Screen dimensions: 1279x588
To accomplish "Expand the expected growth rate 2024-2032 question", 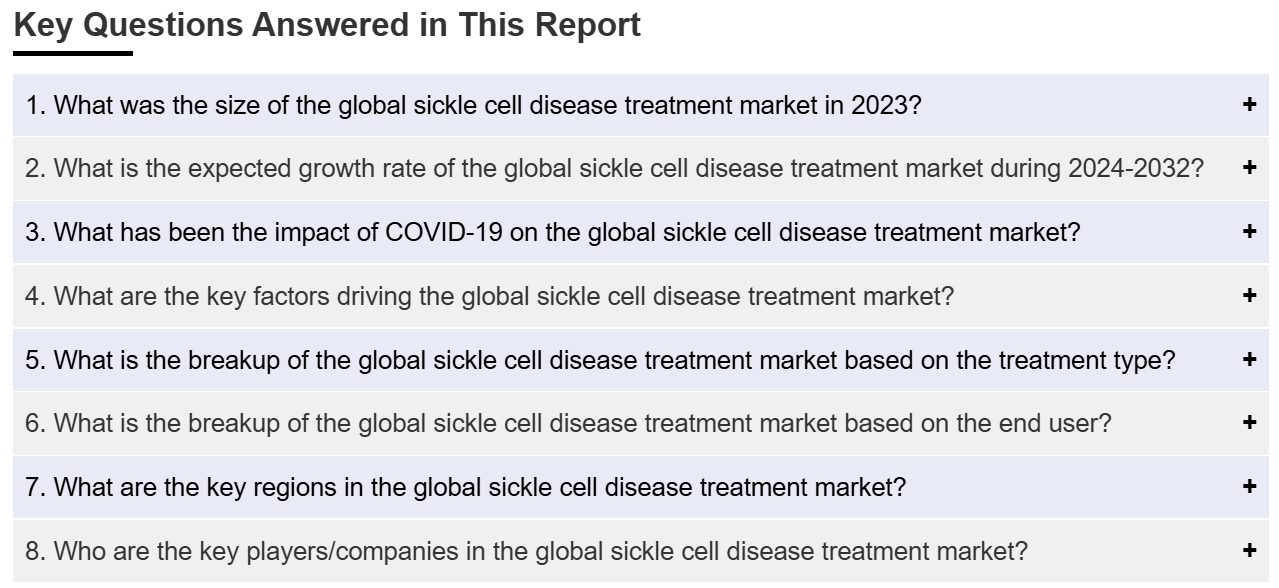I will tap(641, 168).
